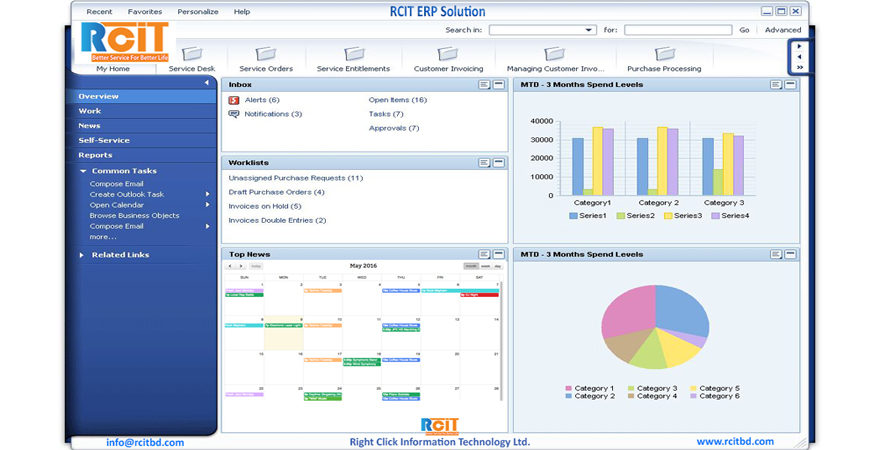The height and width of the screenshot is (450, 870).
Task: Open Unassigned Purchase Requests (11)
Action: (296, 178)
